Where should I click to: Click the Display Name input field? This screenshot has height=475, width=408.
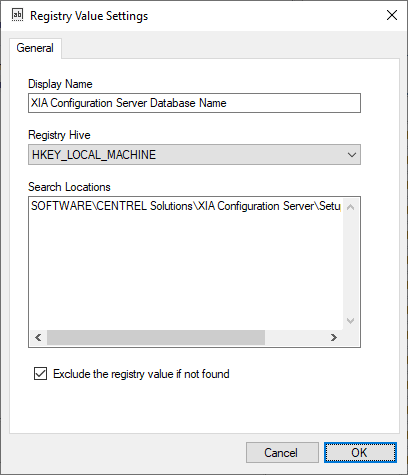pyautogui.click(x=194, y=103)
